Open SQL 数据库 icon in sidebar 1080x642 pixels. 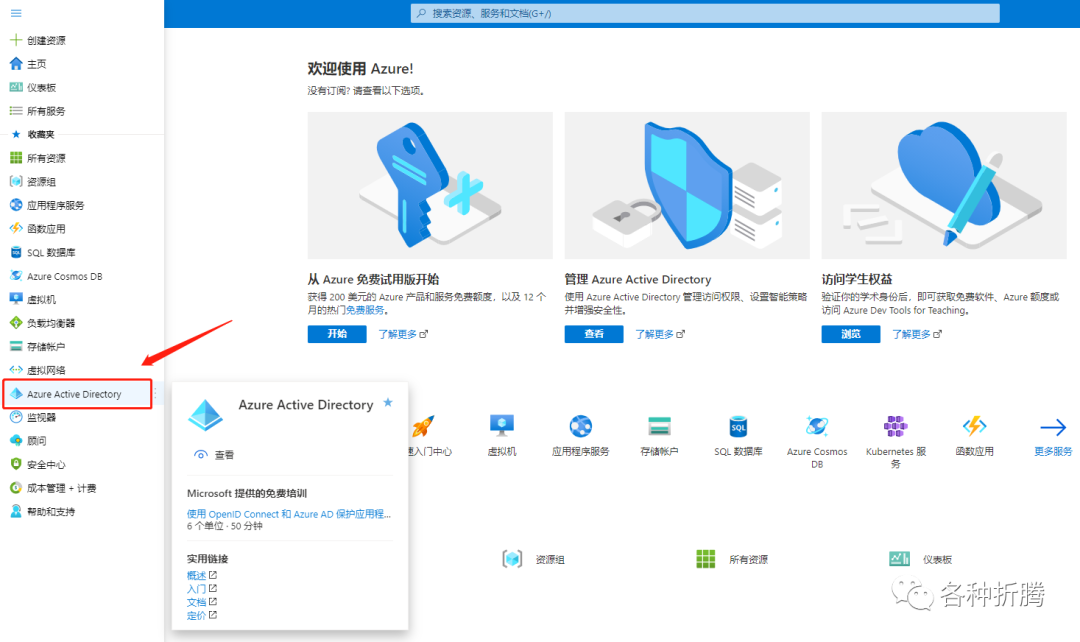coord(16,252)
